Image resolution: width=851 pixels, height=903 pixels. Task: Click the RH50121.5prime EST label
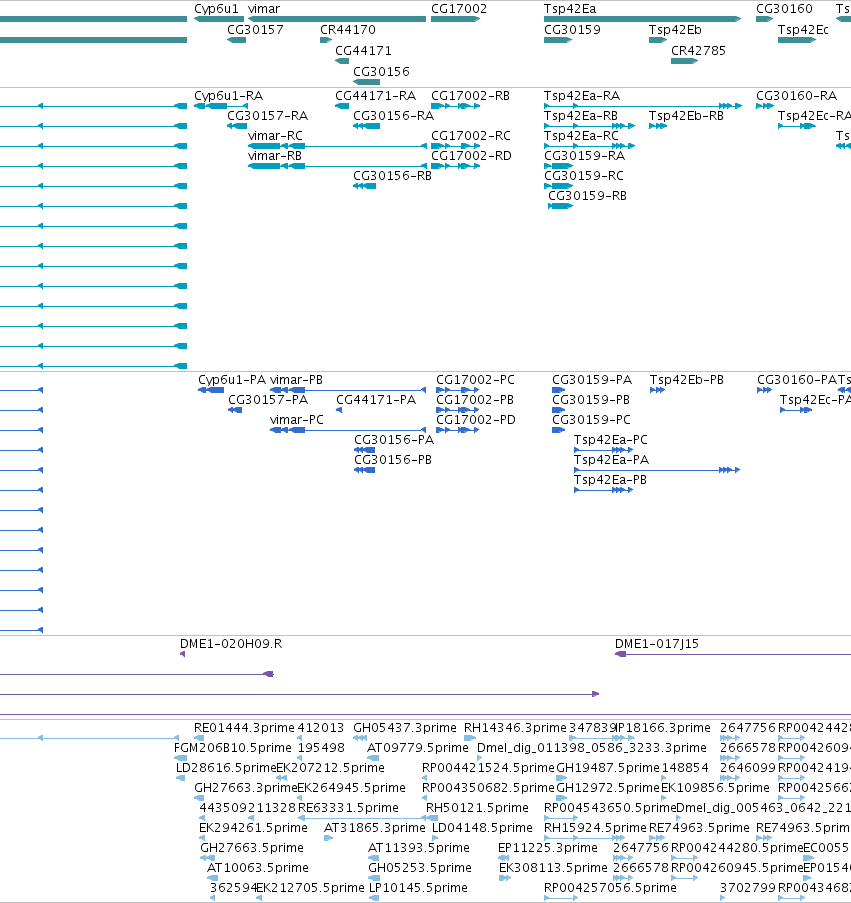coord(477,809)
